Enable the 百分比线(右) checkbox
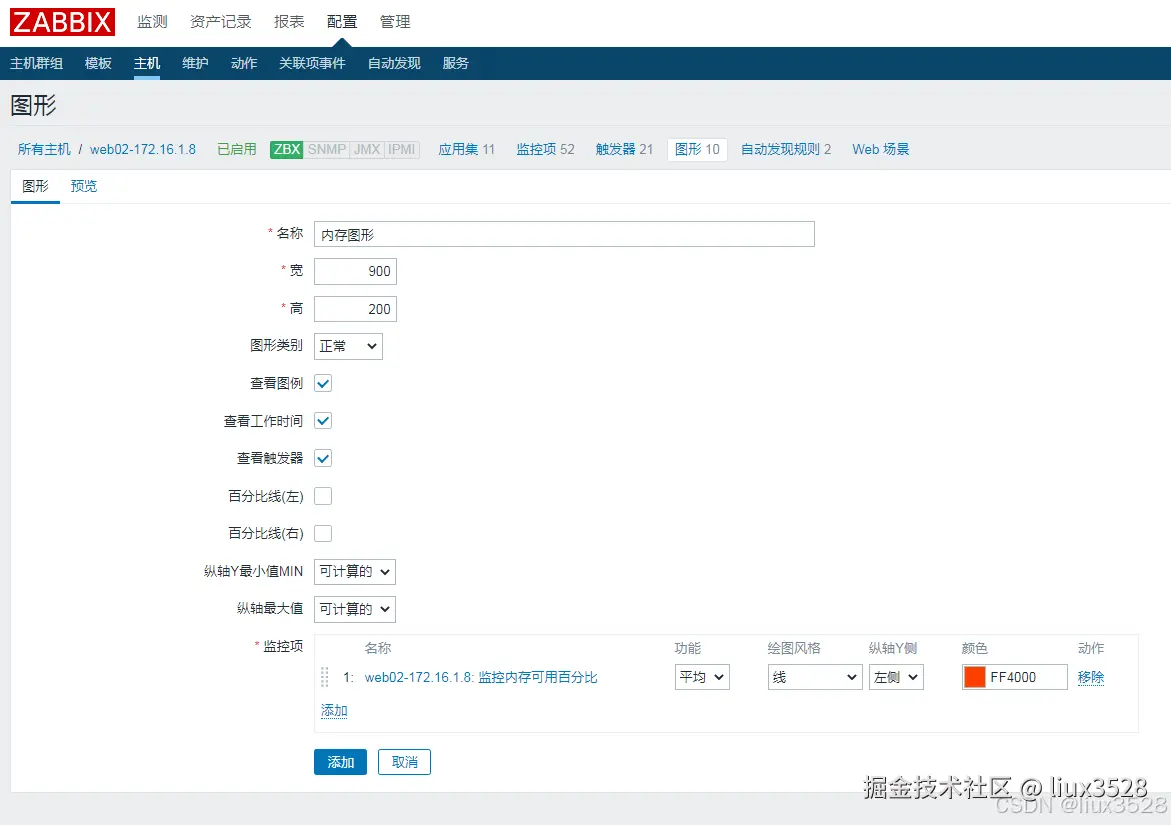1171x825 pixels. [322, 533]
